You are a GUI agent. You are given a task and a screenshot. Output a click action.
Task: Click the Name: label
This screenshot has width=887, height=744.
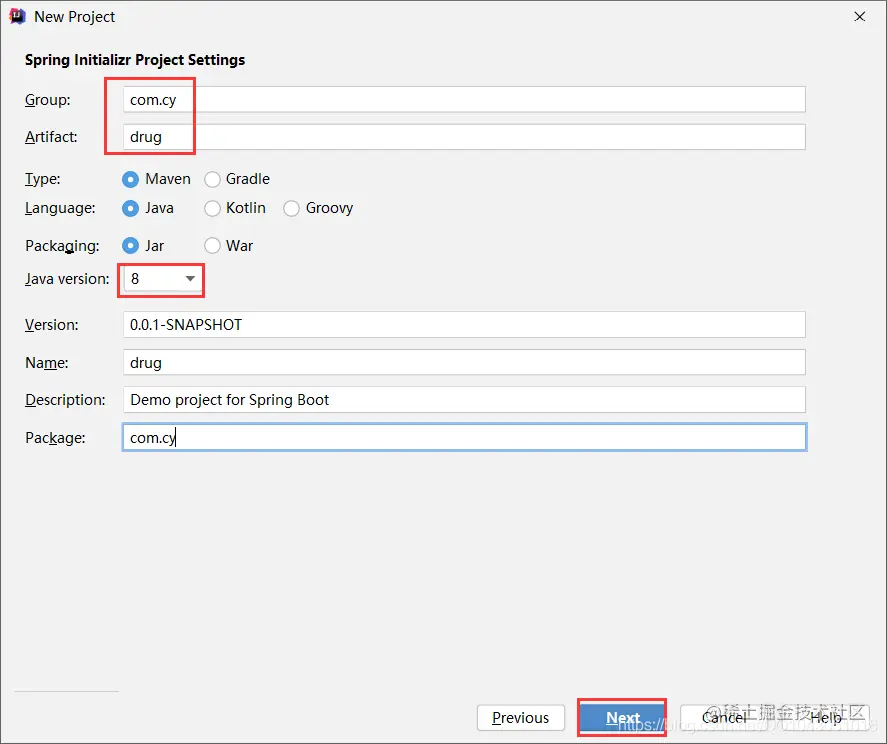coord(46,363)
